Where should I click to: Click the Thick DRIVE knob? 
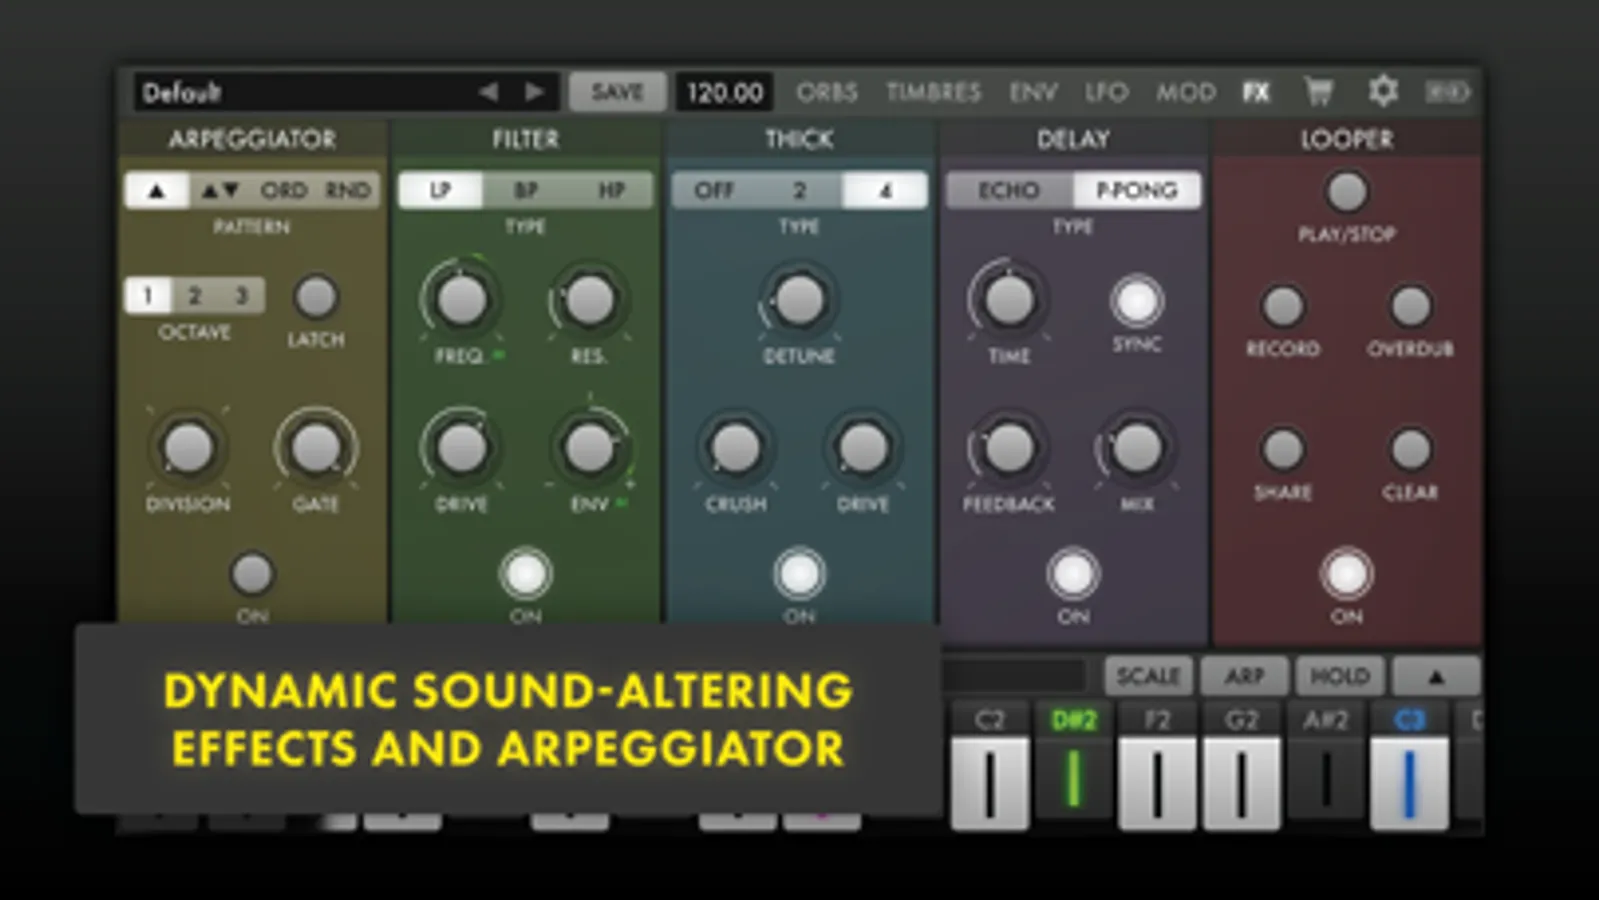tap(863, 447)
